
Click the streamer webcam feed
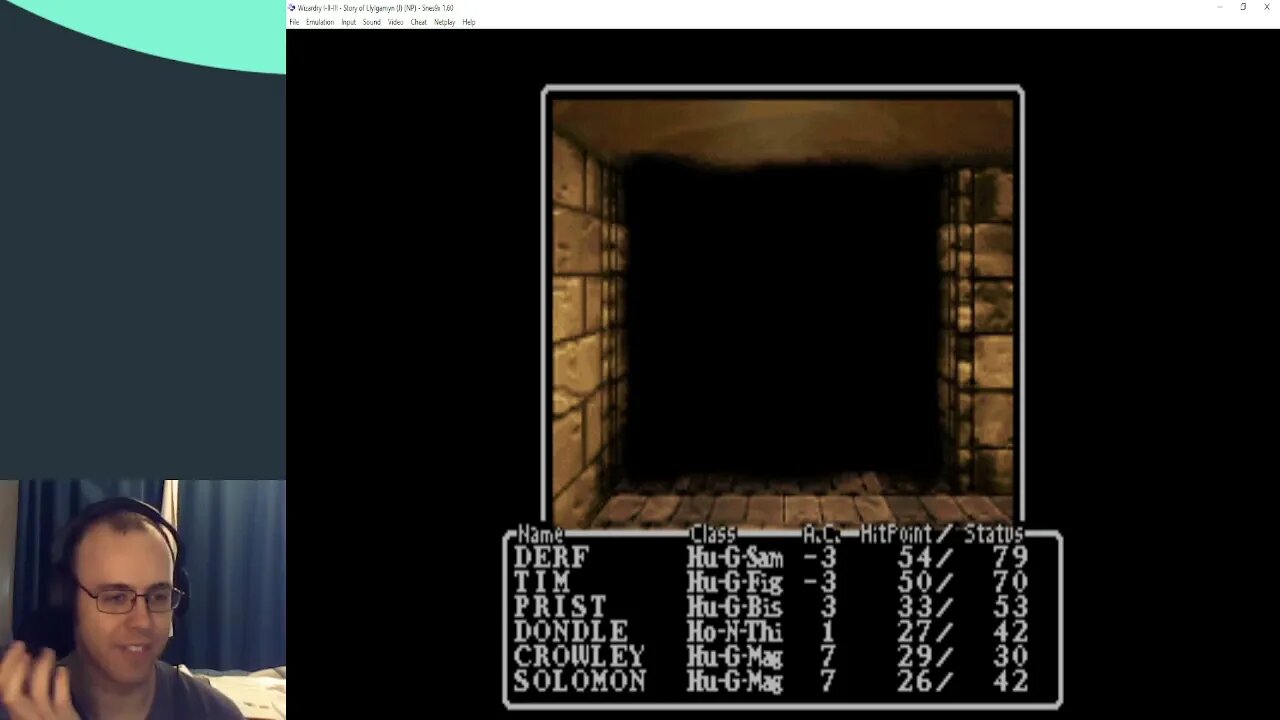(x=143, y=600)
